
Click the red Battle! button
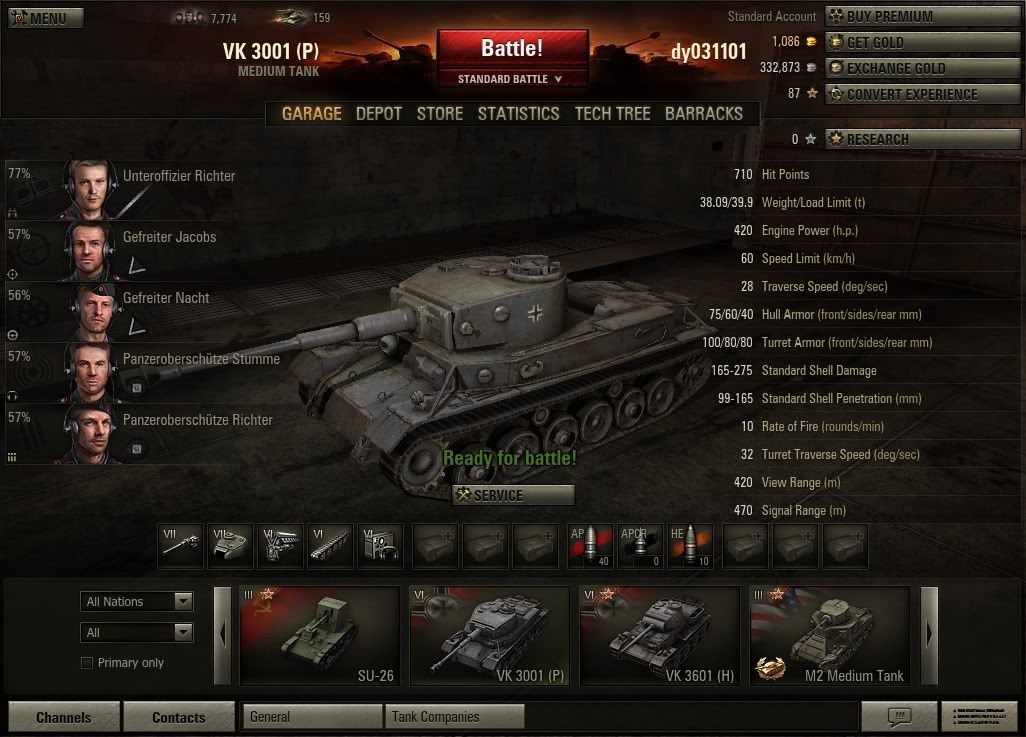click(x=513, y=49)
